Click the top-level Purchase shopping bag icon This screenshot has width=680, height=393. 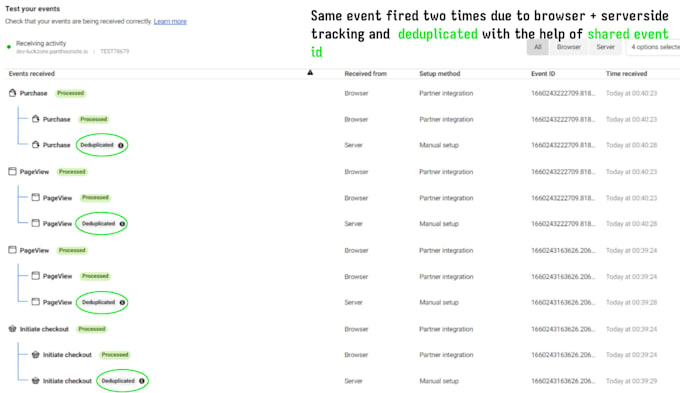[x=12, y=93]
